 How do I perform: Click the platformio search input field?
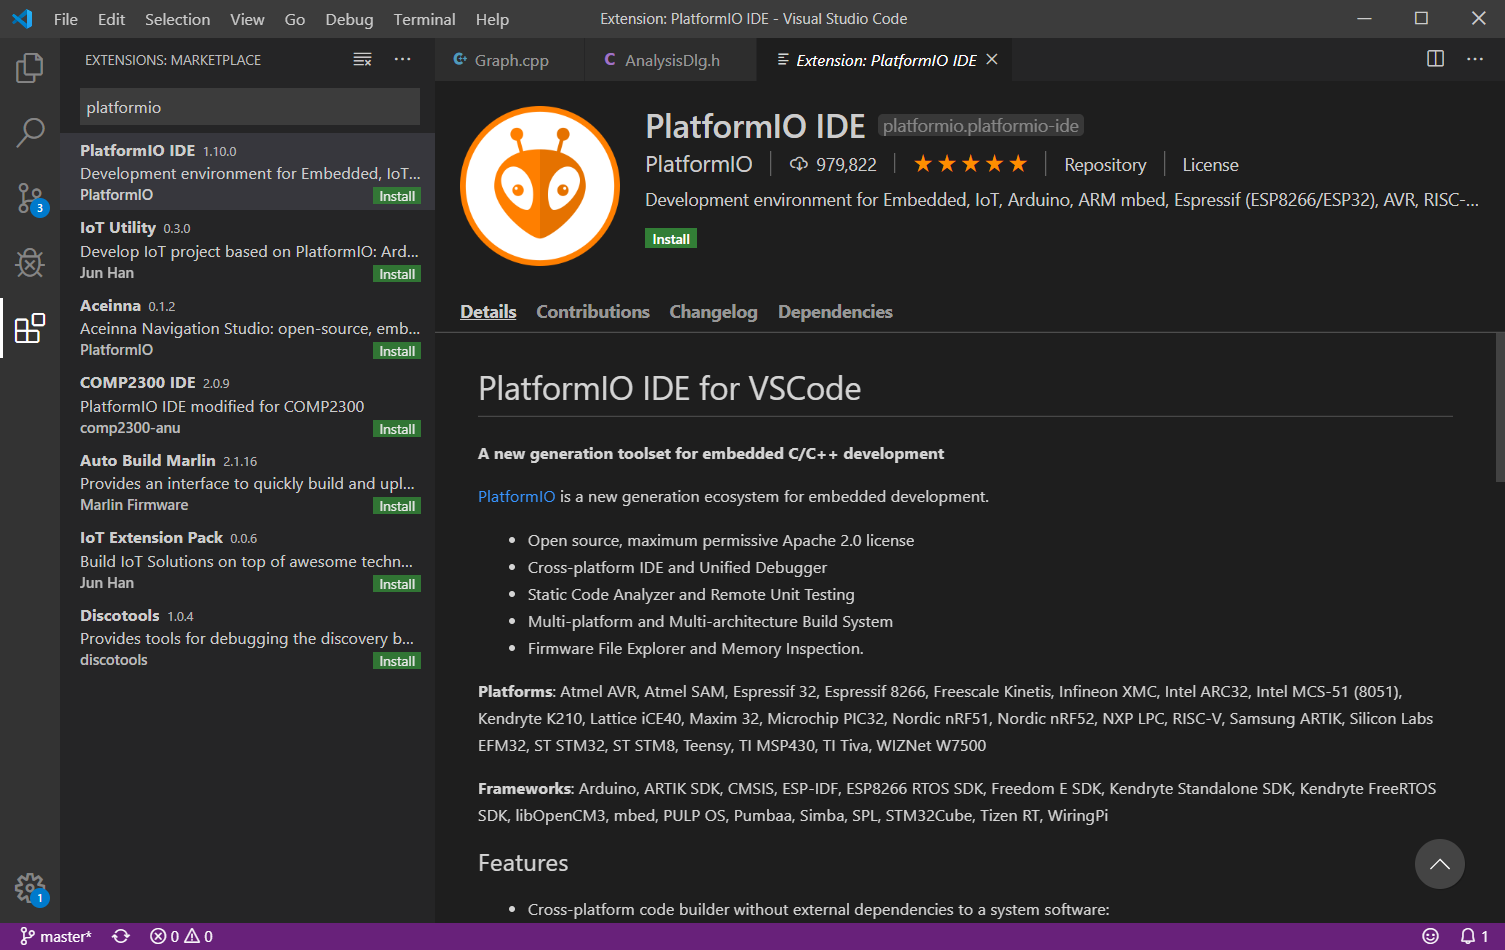(250, 107)
